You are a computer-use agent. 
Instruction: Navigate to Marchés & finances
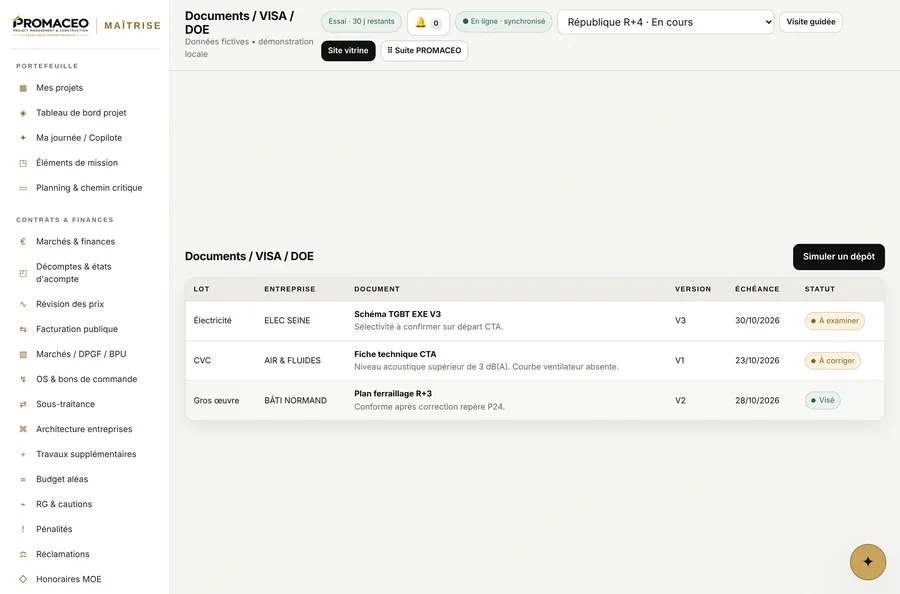[x=75, y=242]
